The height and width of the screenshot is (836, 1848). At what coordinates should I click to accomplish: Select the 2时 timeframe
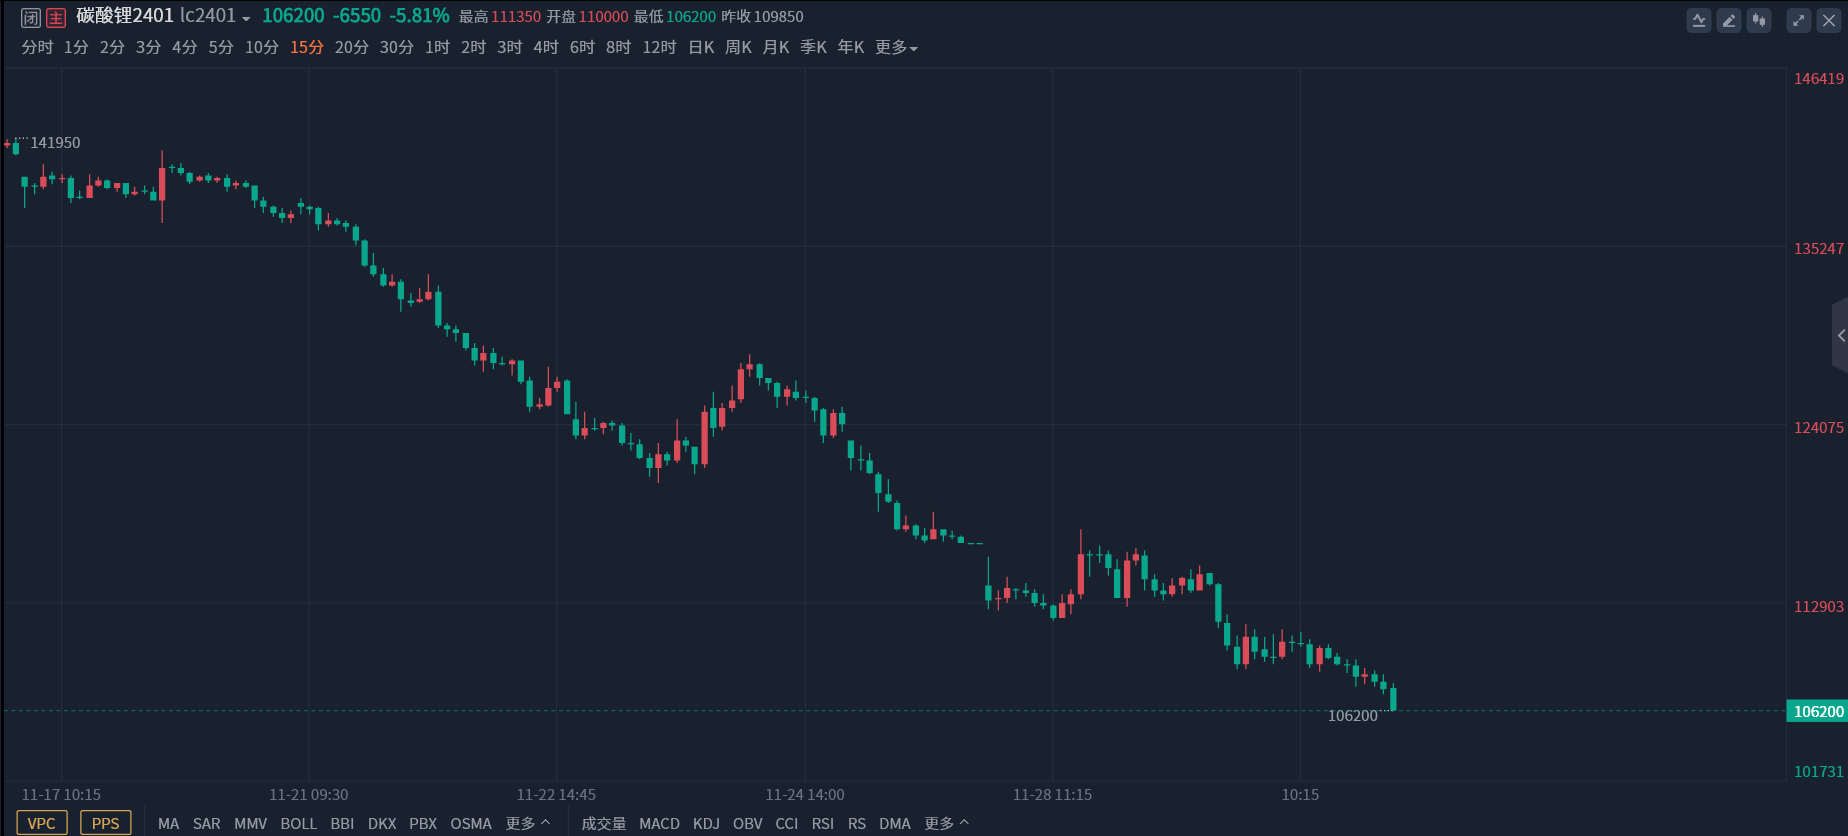473,47
